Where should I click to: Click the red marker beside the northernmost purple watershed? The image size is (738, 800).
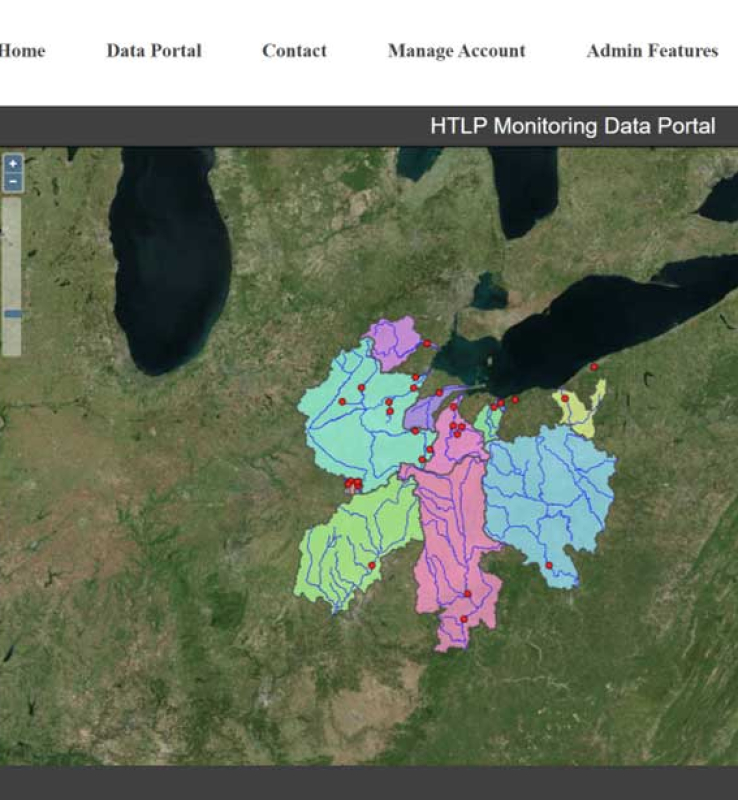(x=426, y=343)
